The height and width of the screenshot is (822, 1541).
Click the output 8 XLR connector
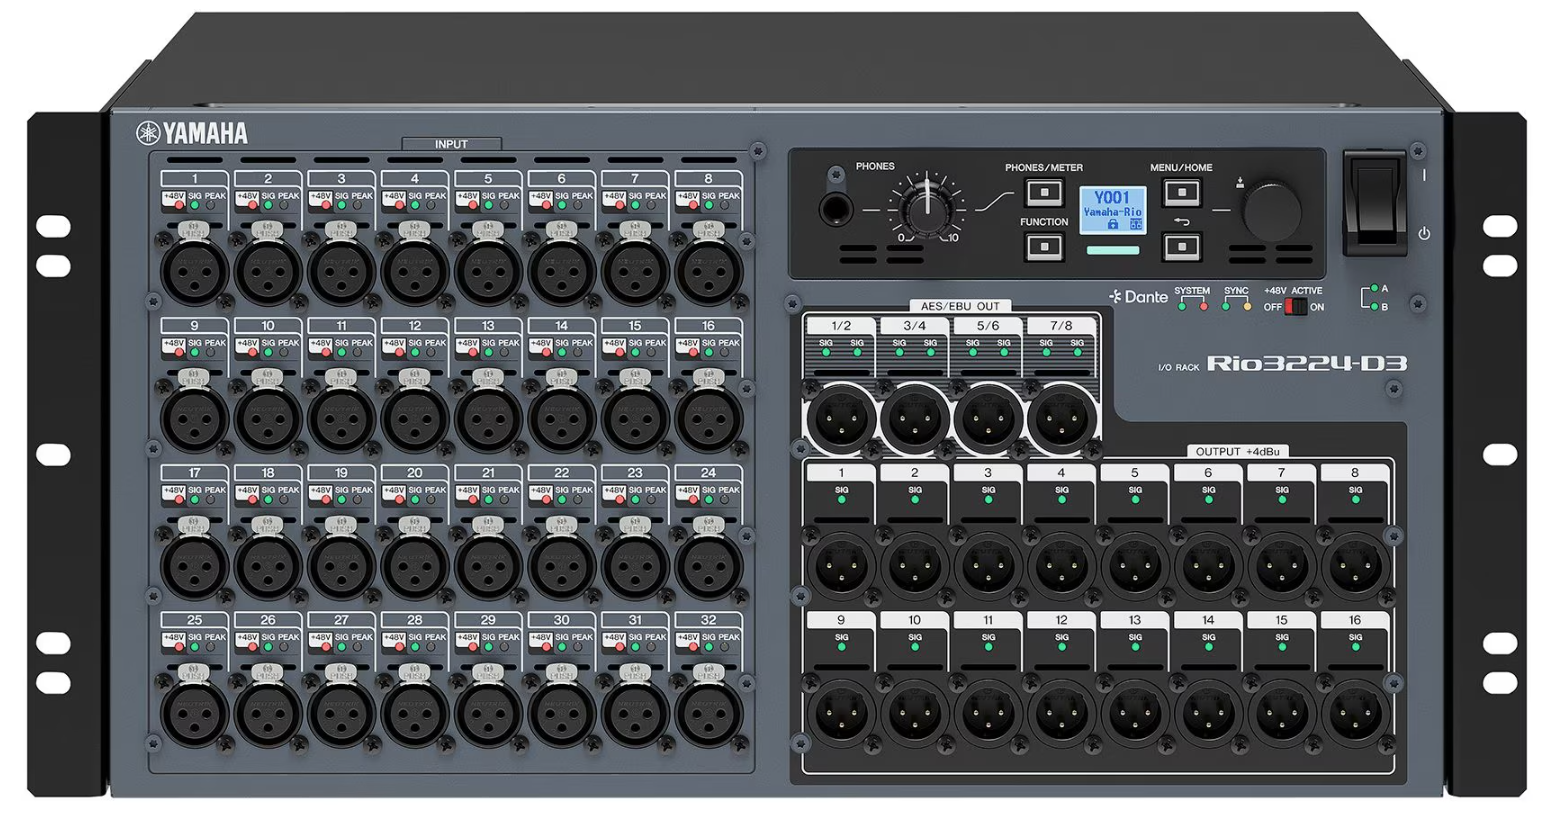click(x=1355, y=565)
